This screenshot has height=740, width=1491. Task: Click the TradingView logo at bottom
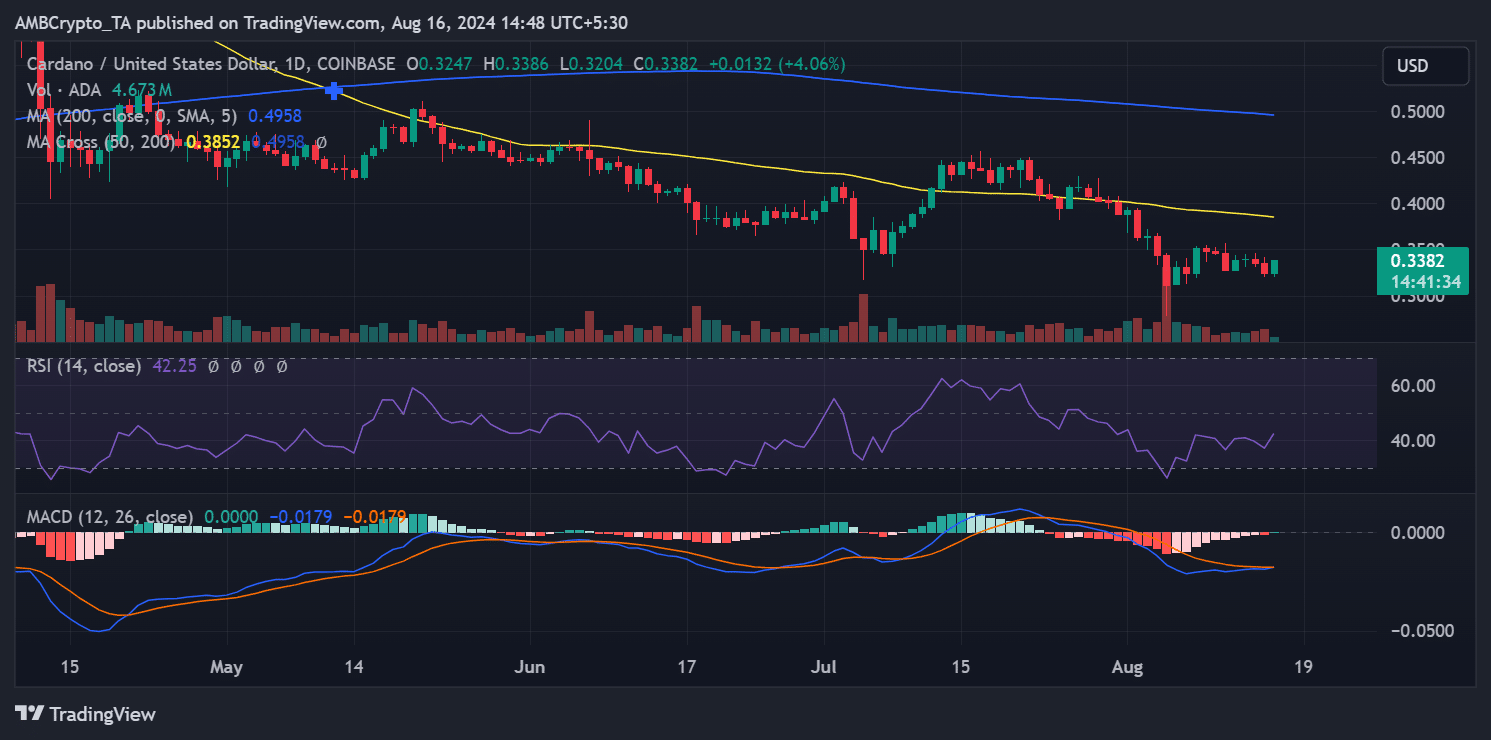click(86, 714)
